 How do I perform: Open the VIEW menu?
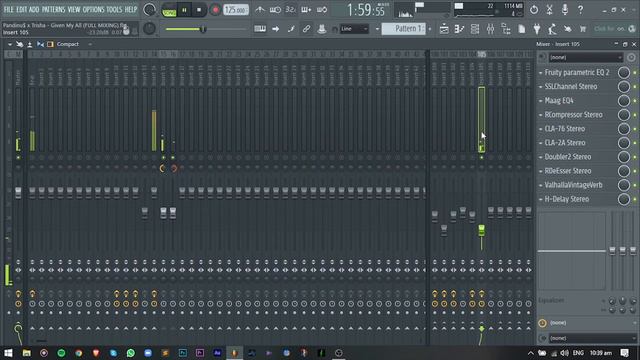pos(74,9)
